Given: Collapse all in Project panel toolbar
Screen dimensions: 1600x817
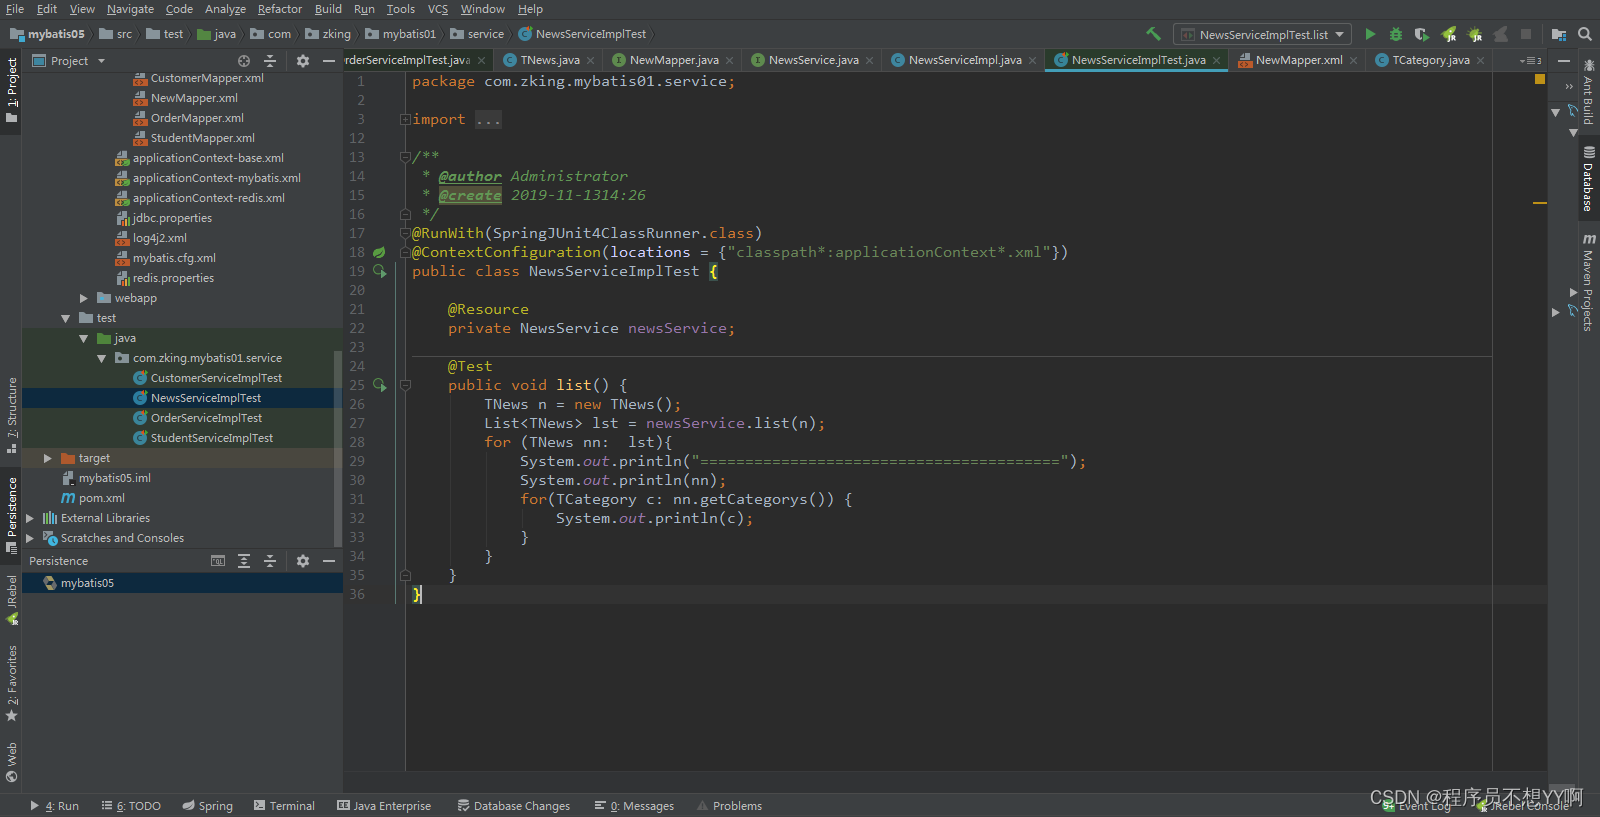Looking at the screenshot, I should click(x=270, y=61).
